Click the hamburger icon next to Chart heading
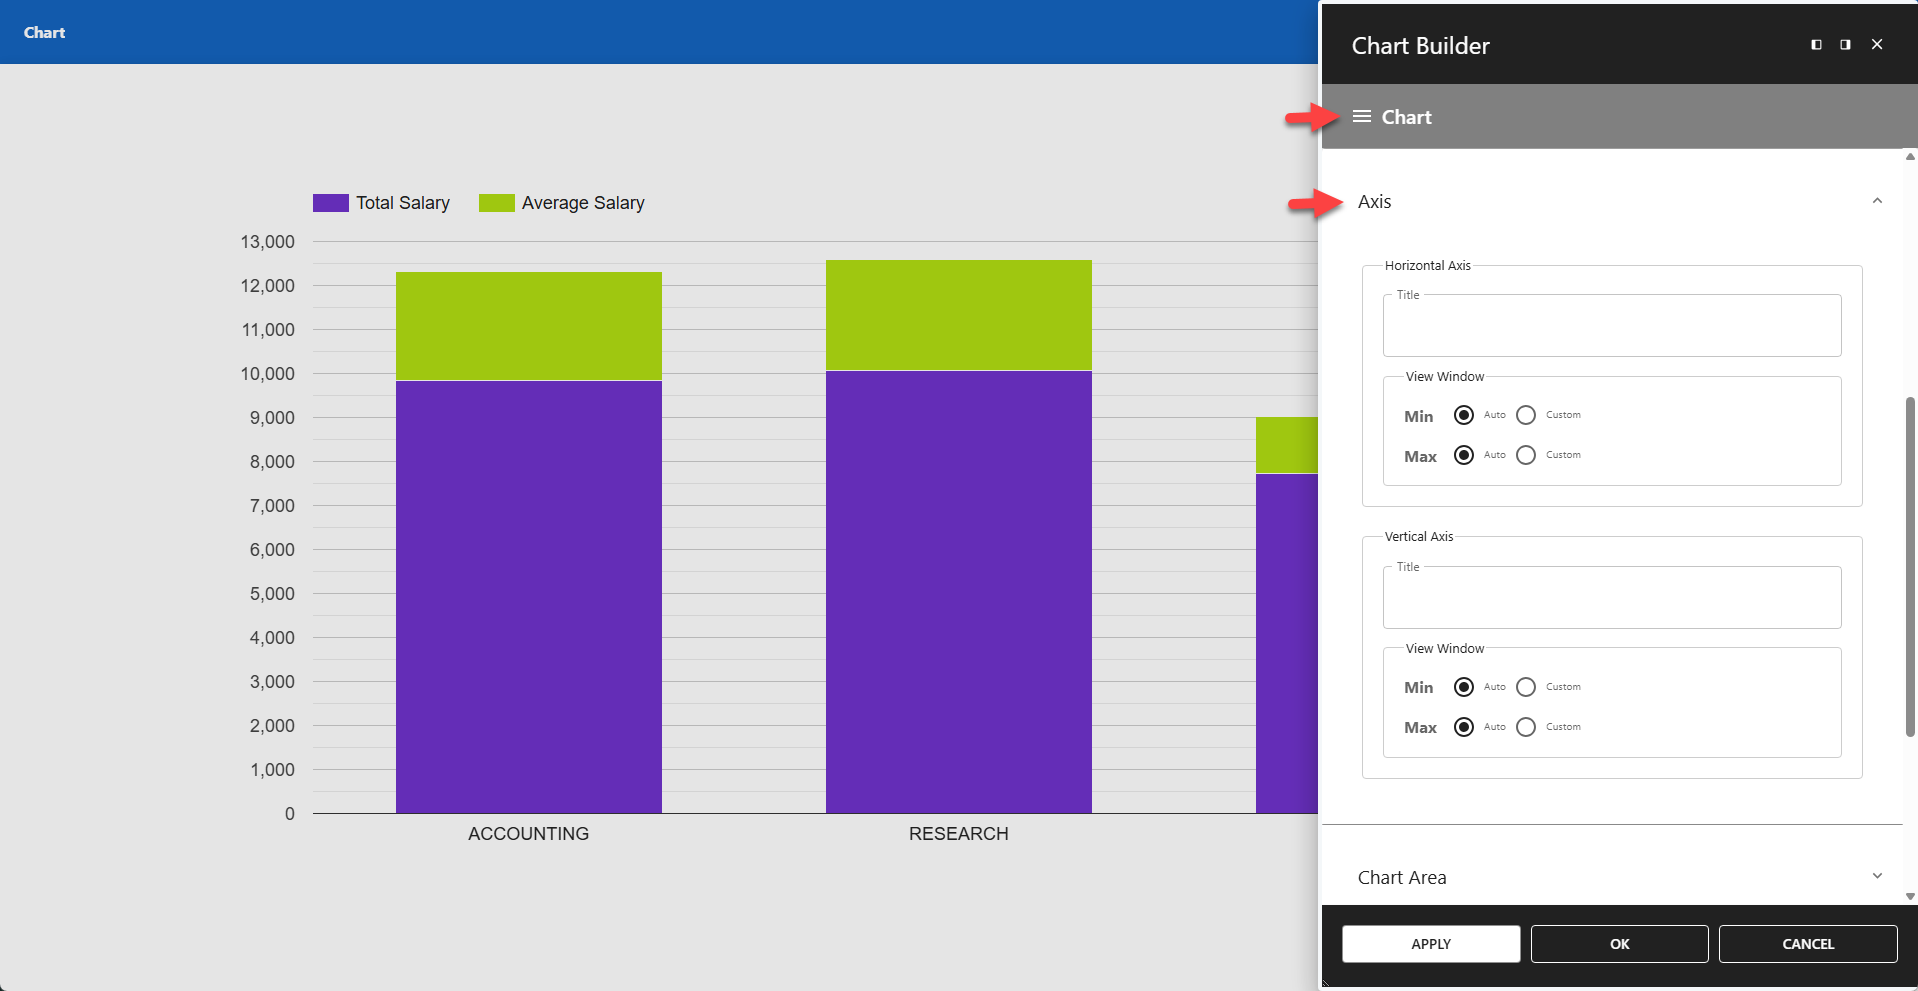 point(1361,116)
